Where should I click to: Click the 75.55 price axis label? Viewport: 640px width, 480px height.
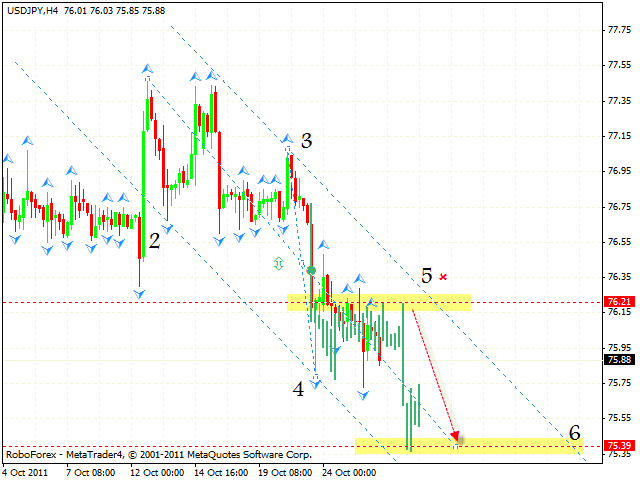tap(619, 418)
